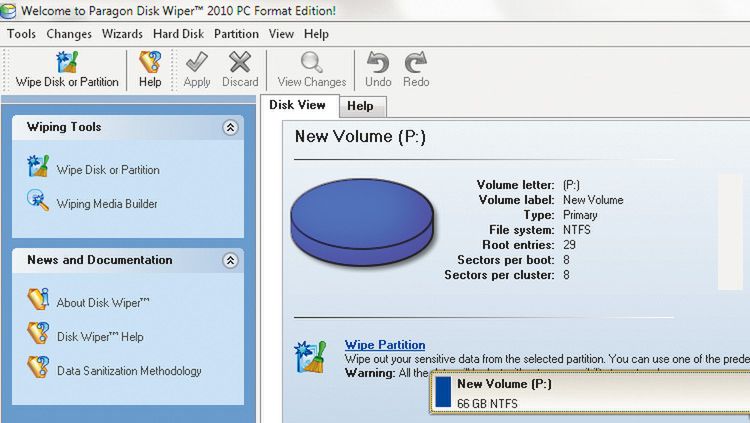Click the Disk Wiper Help book icon
This screenshot has height=423, width=750.
click(x=38, y=333)
